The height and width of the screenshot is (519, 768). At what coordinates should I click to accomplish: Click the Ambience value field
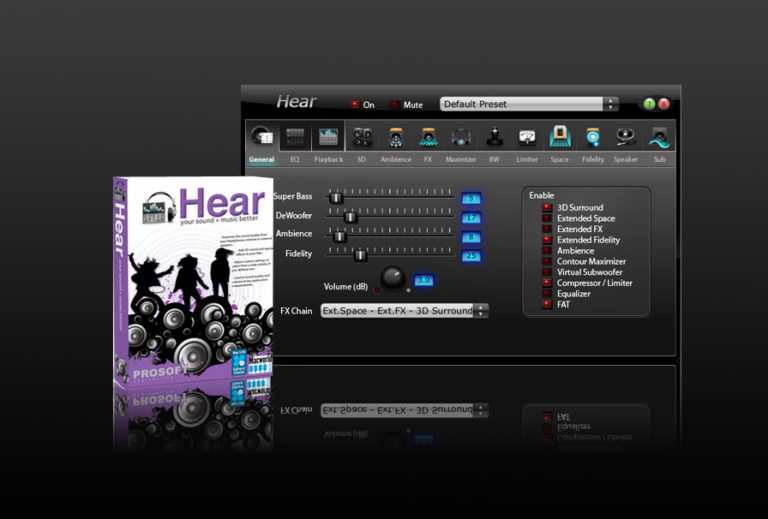click(x=471, y=237)
